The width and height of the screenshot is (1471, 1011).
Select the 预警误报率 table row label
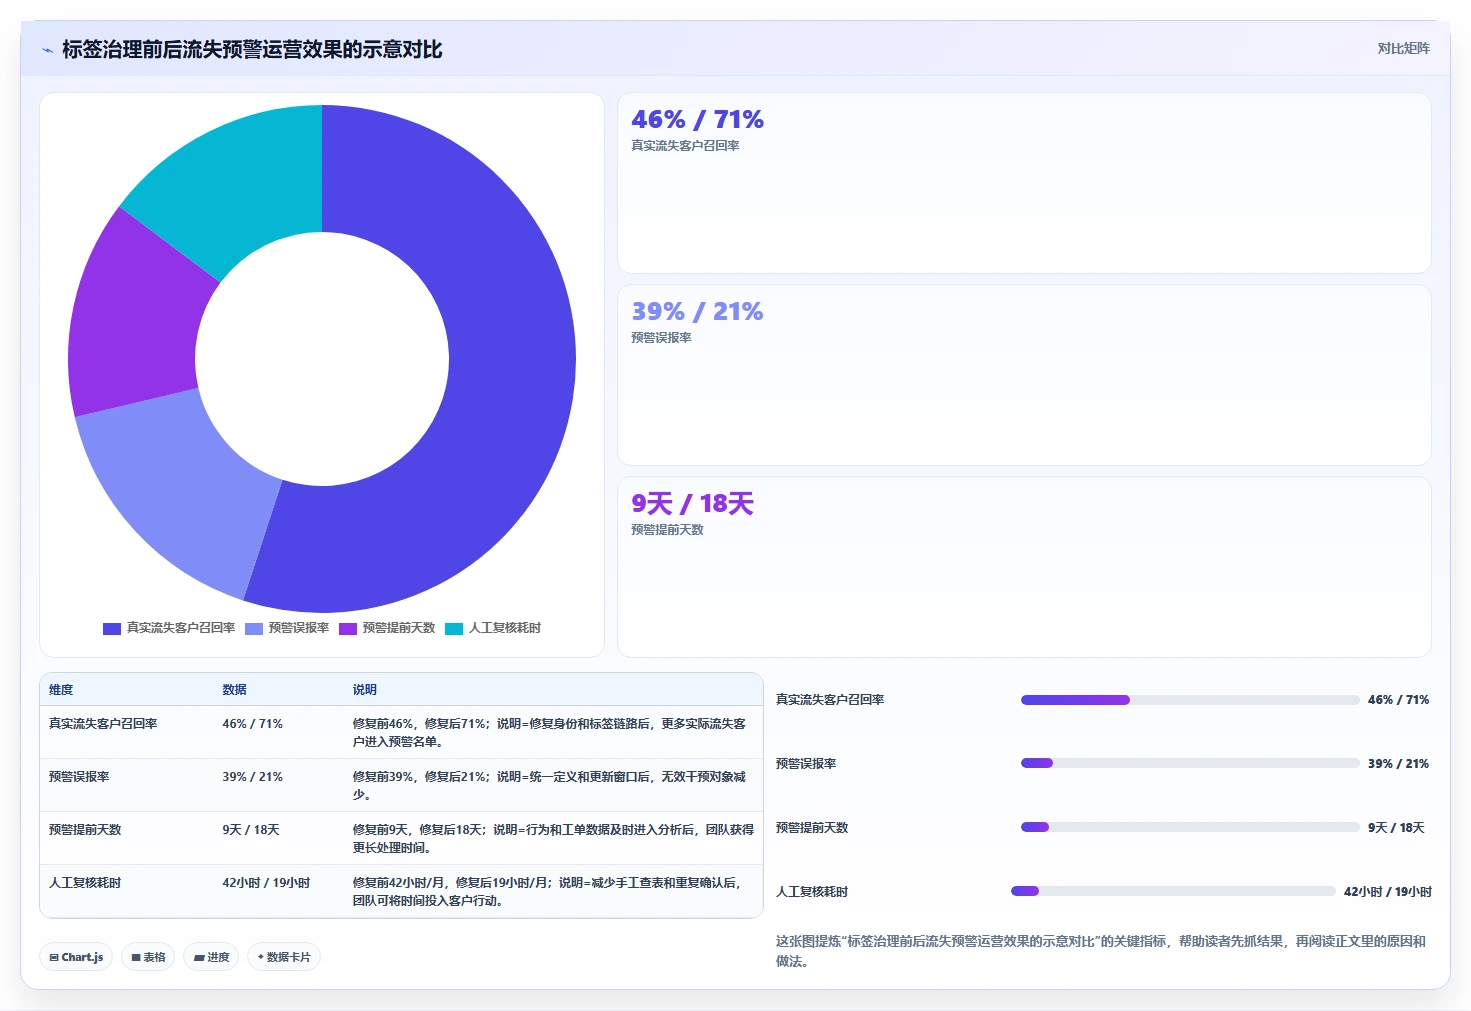(x=79, y=777)
